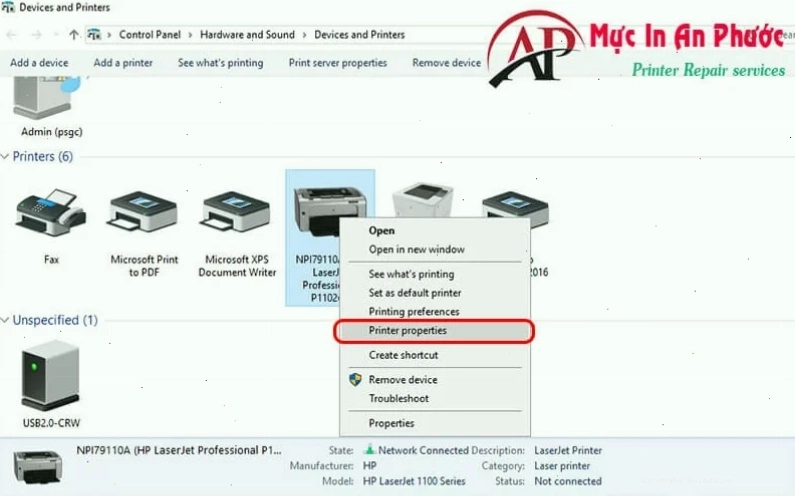This screenshot has width=795, height=497.
Task: Choose Create shortcut
Action: [x=435, y=356]
